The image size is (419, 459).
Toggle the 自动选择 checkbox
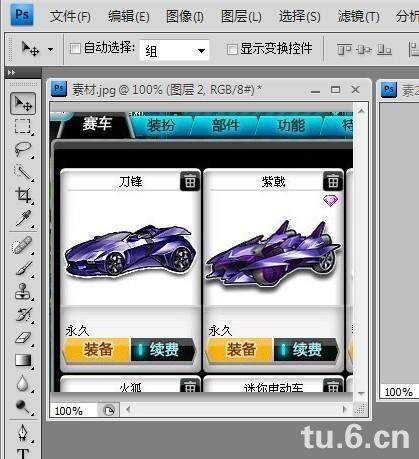pos(75,49)
